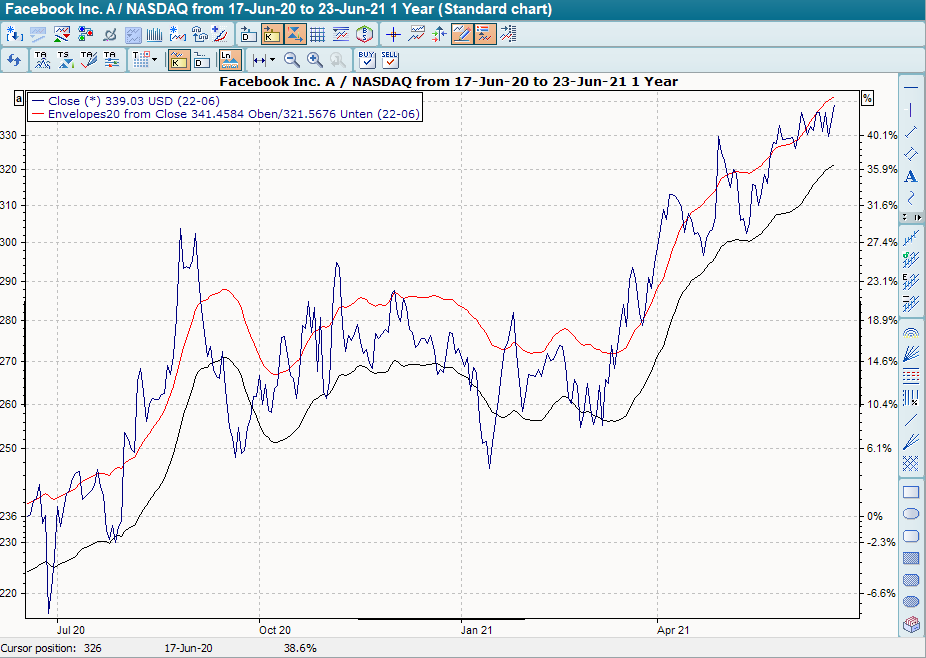The width and height of the screenshot is (926, 658).
Task: Select the filled ellipse shape tool
Action: point(911,602)
